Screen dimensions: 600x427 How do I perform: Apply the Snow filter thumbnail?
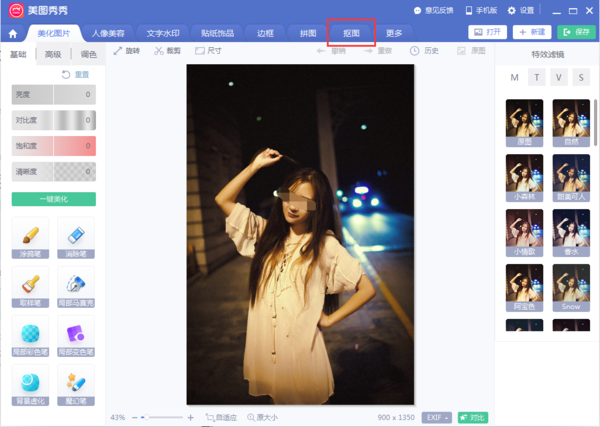[571, 288]
